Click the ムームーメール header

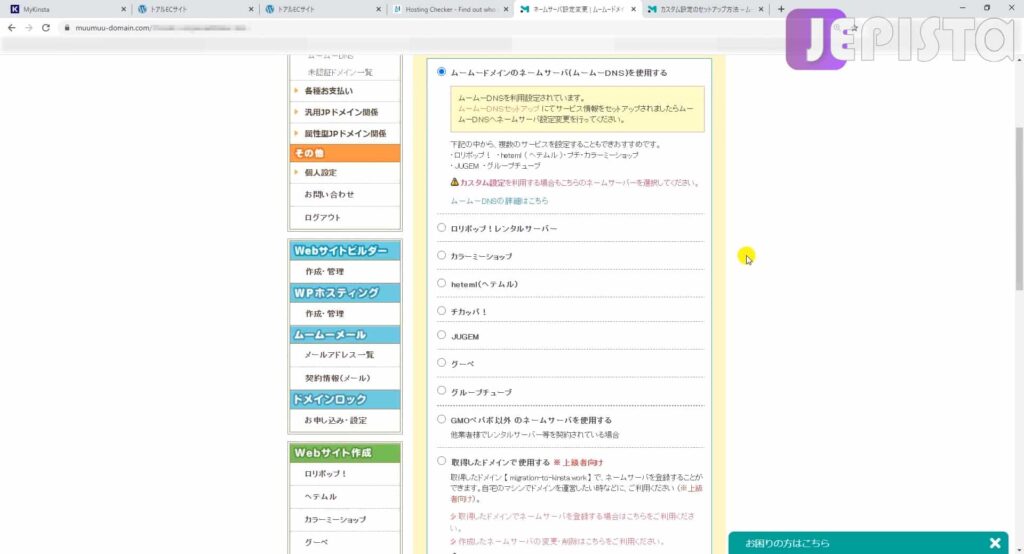coord(345,334)
